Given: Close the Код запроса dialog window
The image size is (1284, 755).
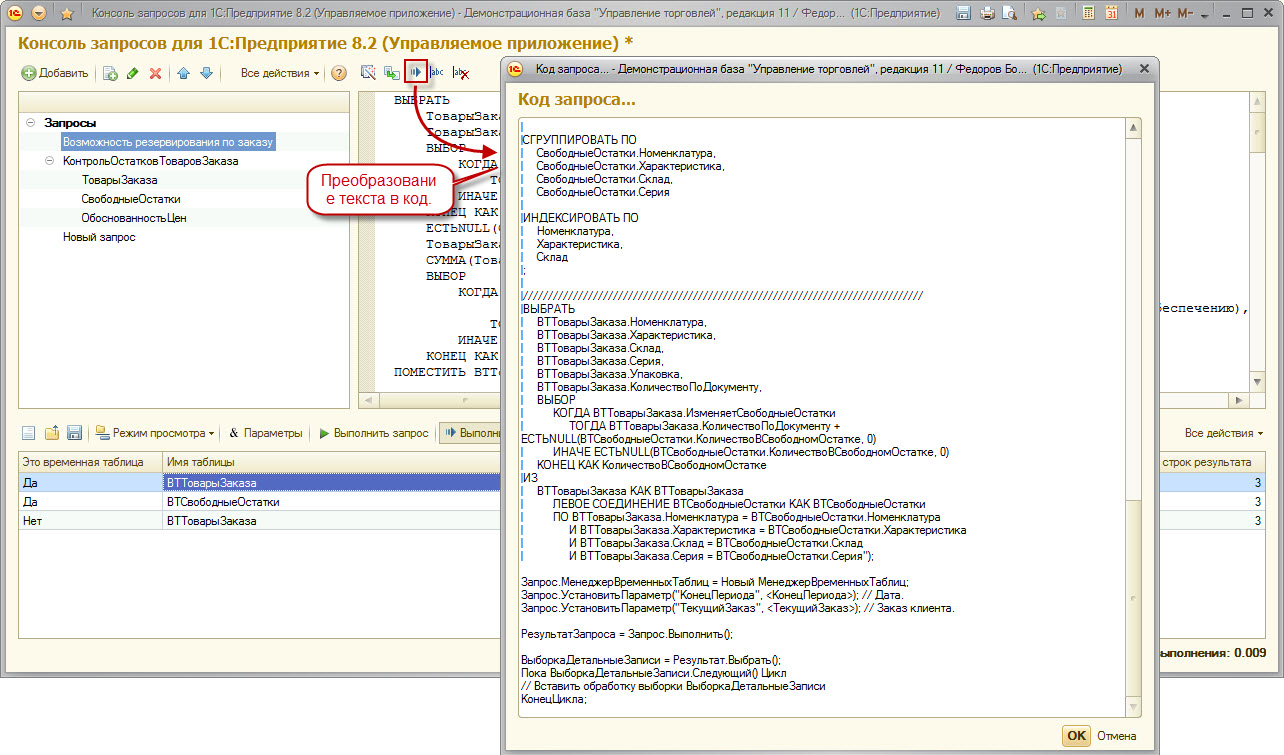Looking at the screenshot, I should click(1144, 69).
